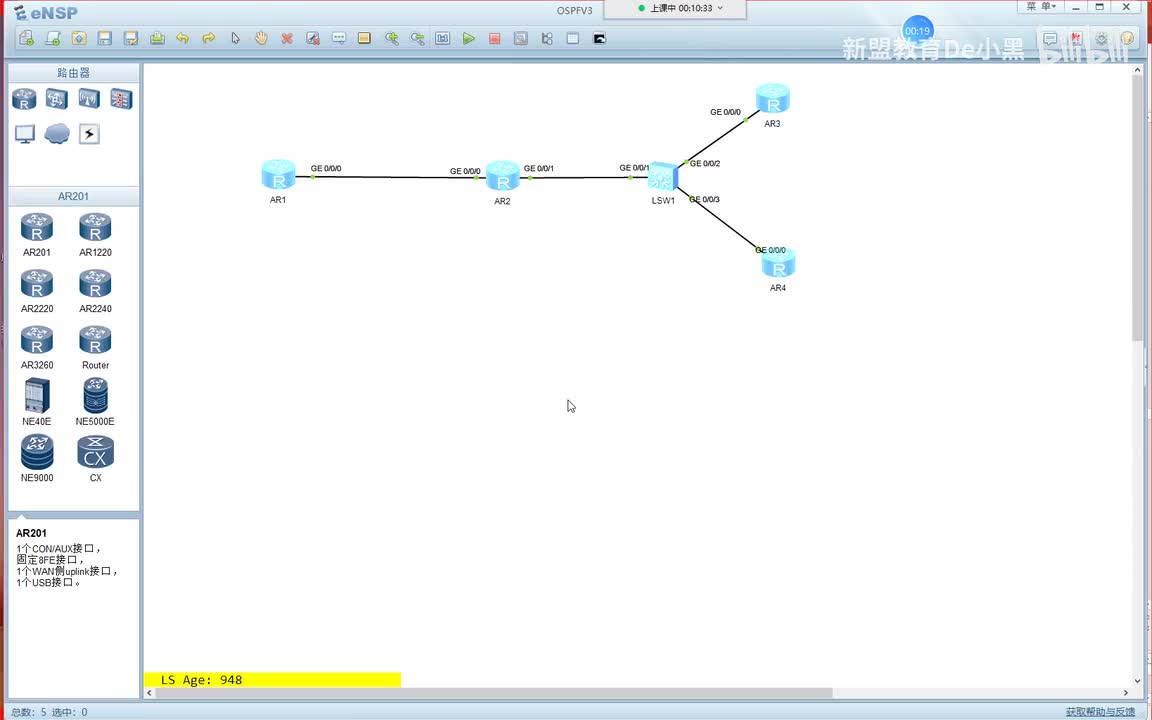The image size is (1152, 720).
Task: Open the help lightbulb icon
Action: point(1128,38)
